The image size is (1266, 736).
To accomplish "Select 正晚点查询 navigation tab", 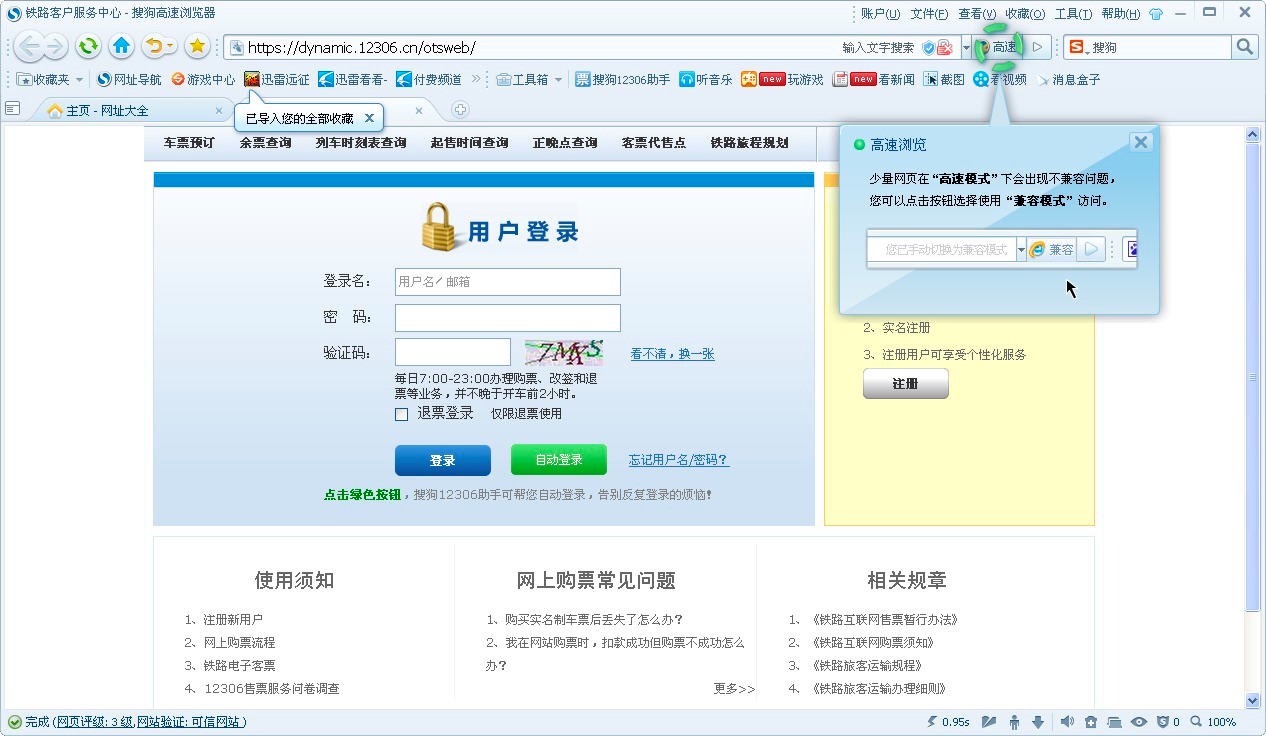I will point(565,143).
